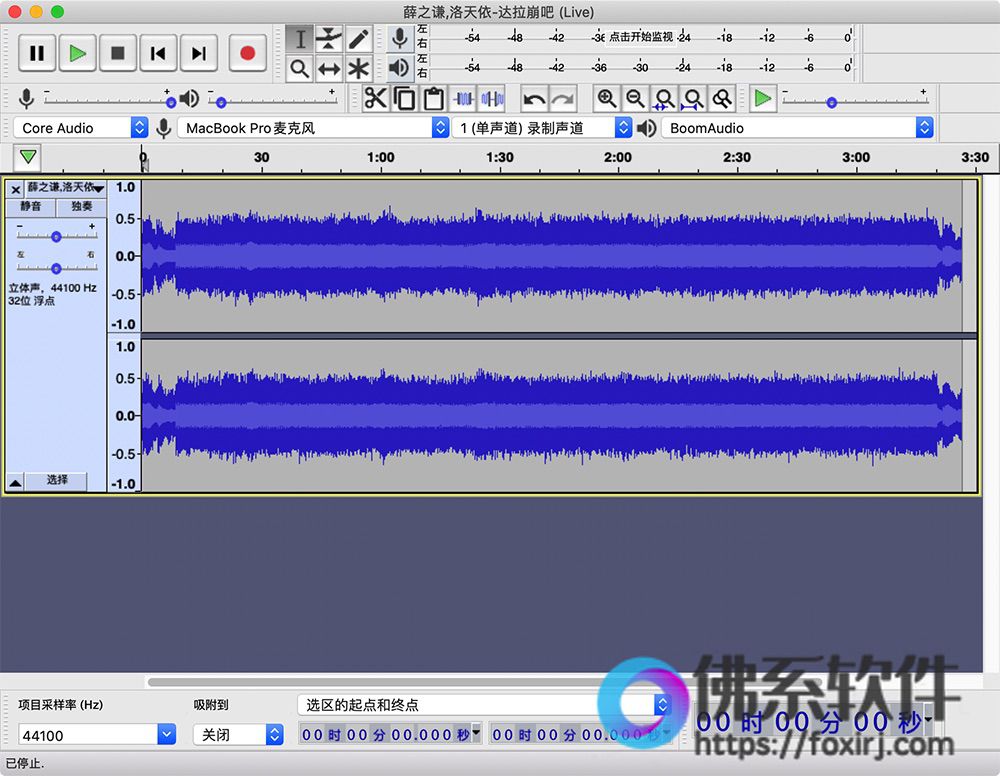This screenshot has height=776, width=1000.
Task: Open the 选区的起点和终点 selection mode menu
Action: (484, 705)
